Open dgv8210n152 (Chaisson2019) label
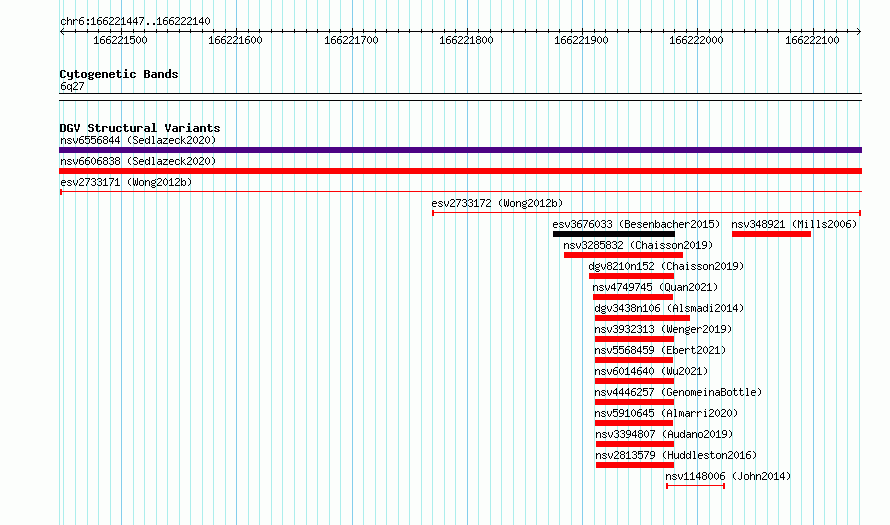 tap(666, 266)
